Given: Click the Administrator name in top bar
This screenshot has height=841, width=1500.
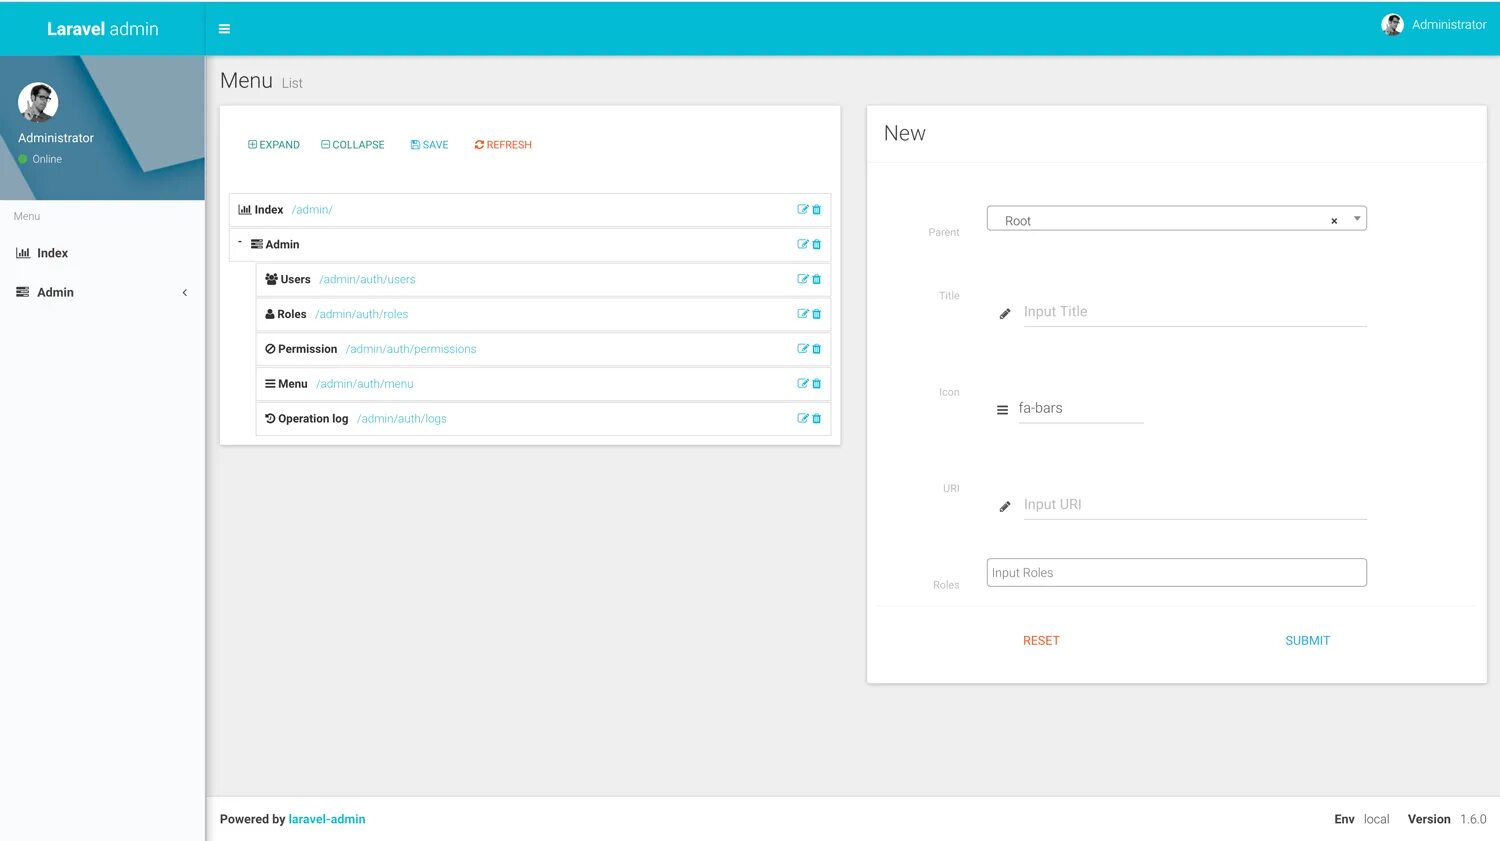Looking at the screenshot, I should 1449,25.
